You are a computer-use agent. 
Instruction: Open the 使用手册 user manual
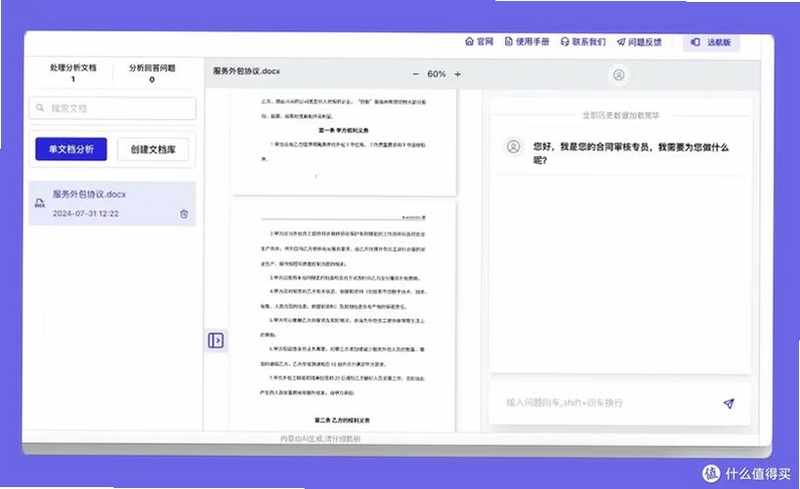(527, 41)
